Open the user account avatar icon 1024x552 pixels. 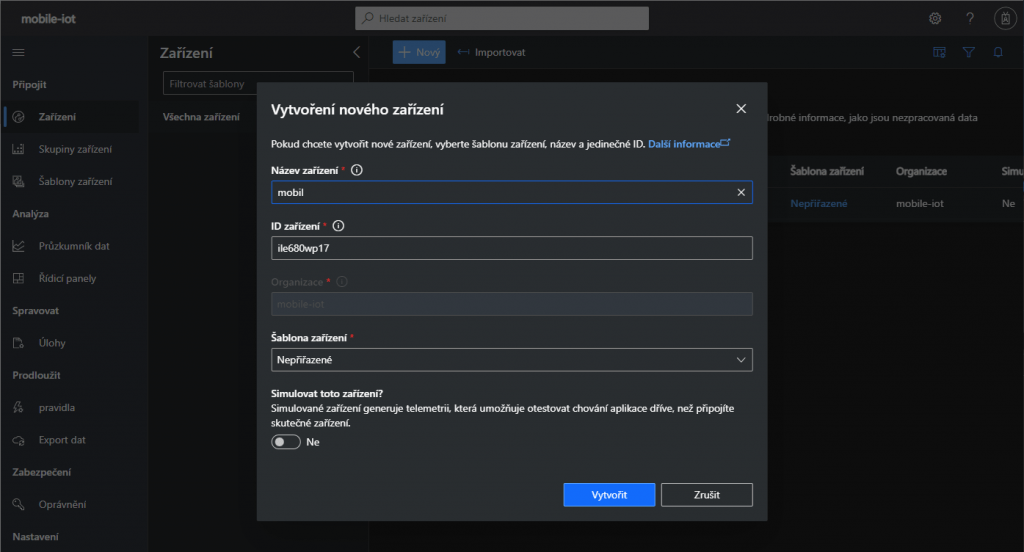point(1004,18)
